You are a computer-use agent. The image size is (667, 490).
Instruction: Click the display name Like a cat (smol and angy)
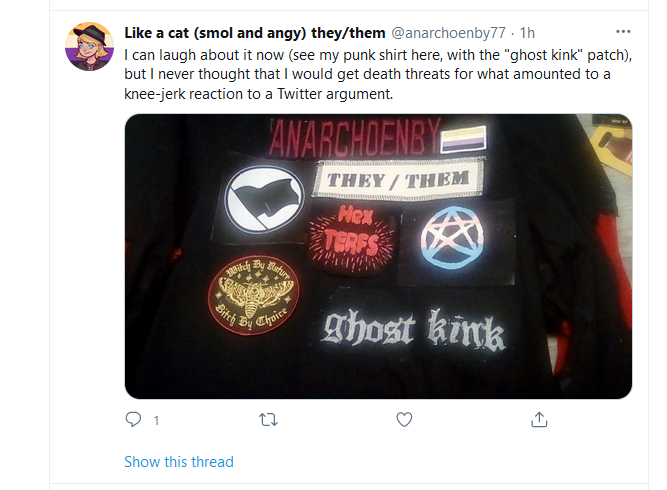254,33
